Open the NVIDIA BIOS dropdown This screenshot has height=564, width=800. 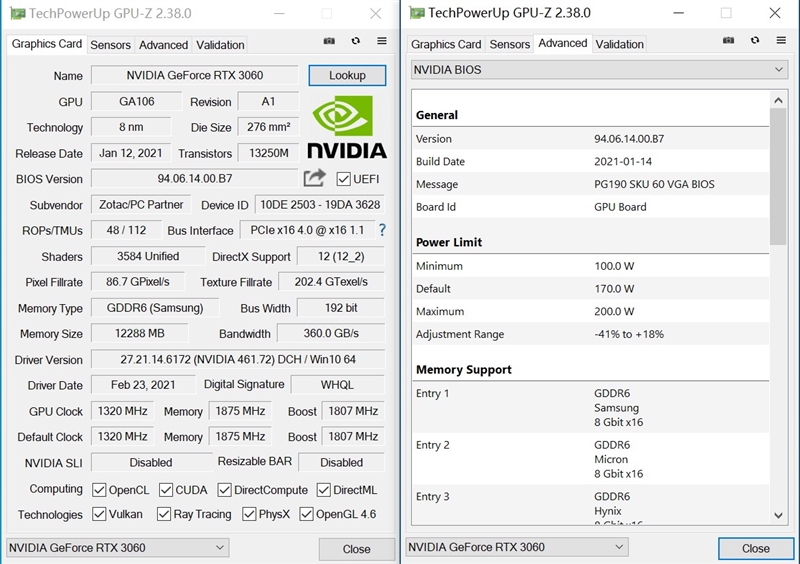[x=599, y=70]
